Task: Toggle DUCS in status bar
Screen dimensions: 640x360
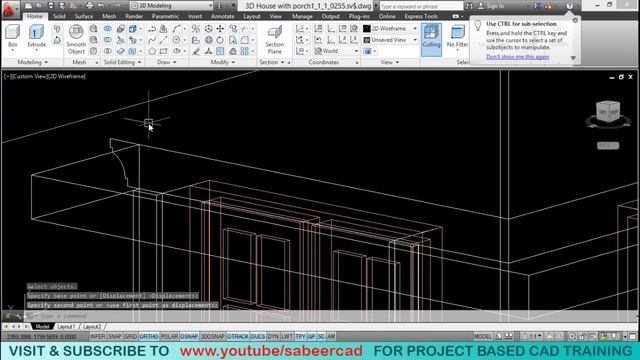Action: [258, 336]
